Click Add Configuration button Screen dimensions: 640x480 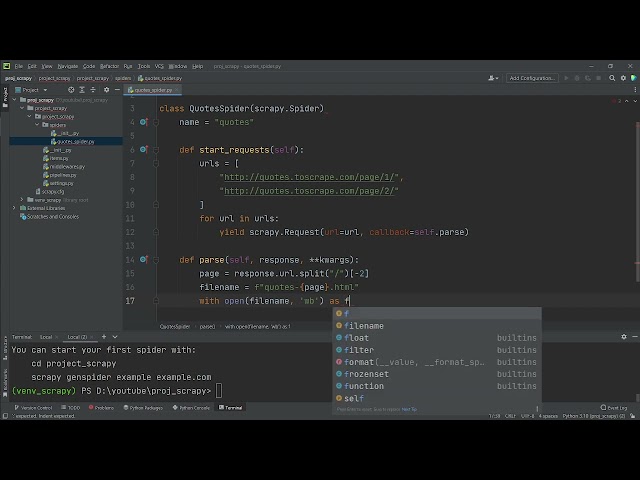coord(532,78)
